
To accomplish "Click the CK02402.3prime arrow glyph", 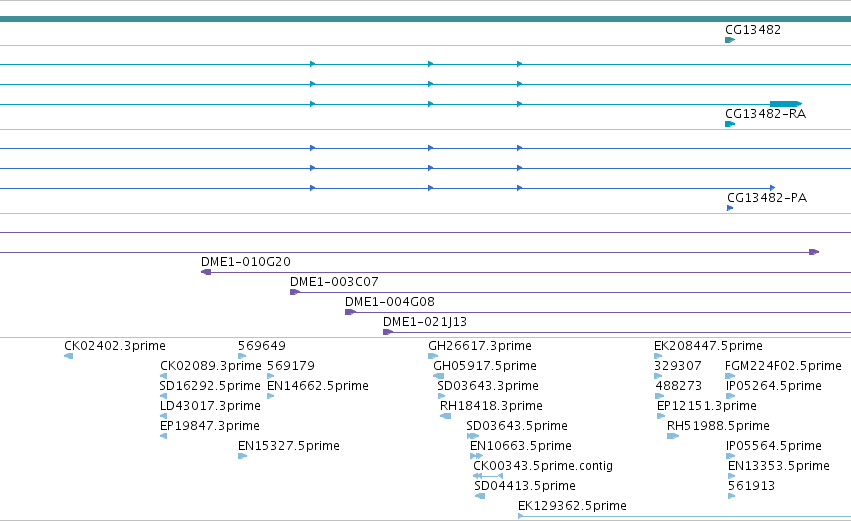I will coord(68,357).
